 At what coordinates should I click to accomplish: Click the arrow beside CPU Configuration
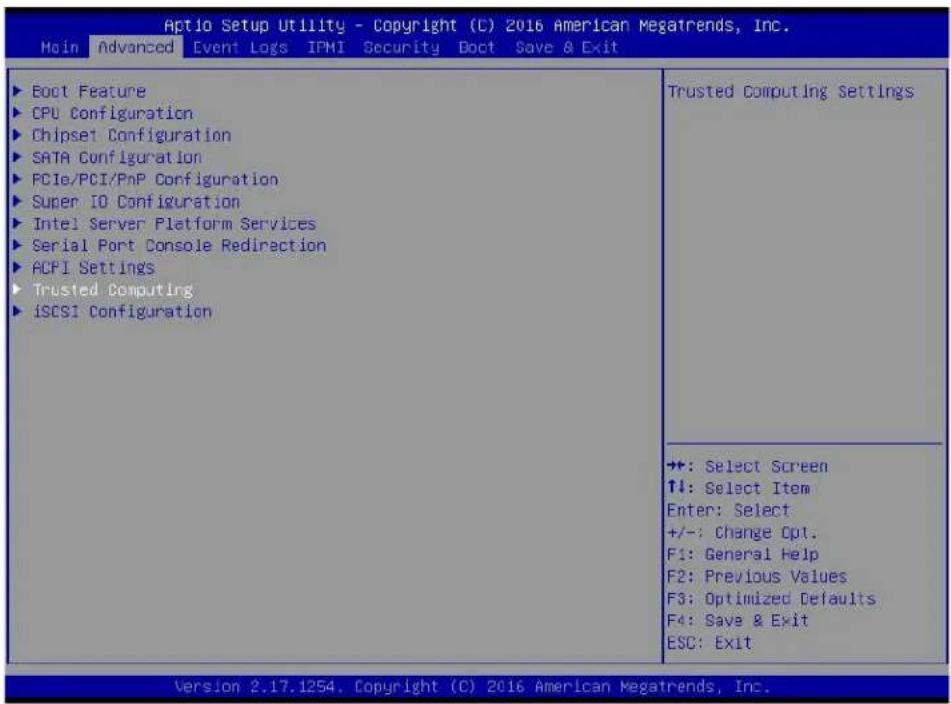18,113
